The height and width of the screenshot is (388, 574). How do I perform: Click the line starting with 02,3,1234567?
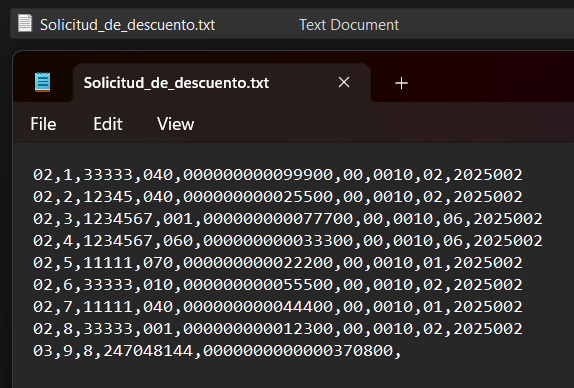(288, 219)
